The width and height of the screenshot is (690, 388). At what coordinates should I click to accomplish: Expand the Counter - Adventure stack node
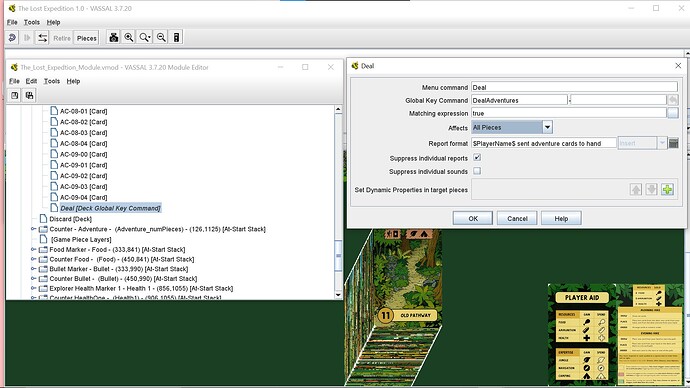[33, 229]
